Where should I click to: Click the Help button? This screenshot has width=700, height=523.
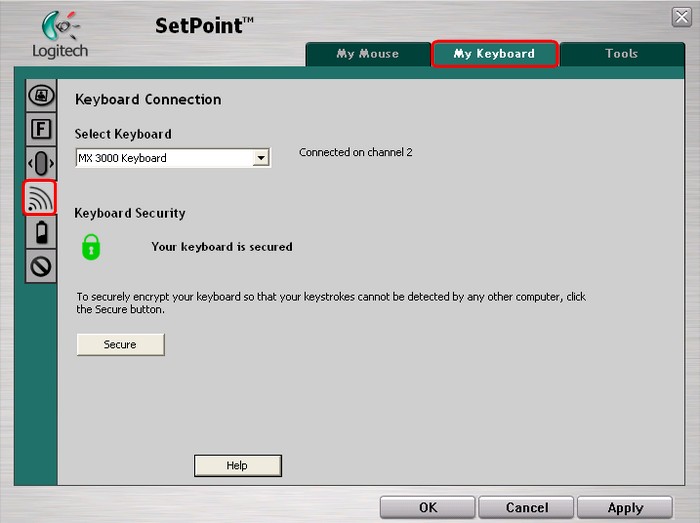237,465
